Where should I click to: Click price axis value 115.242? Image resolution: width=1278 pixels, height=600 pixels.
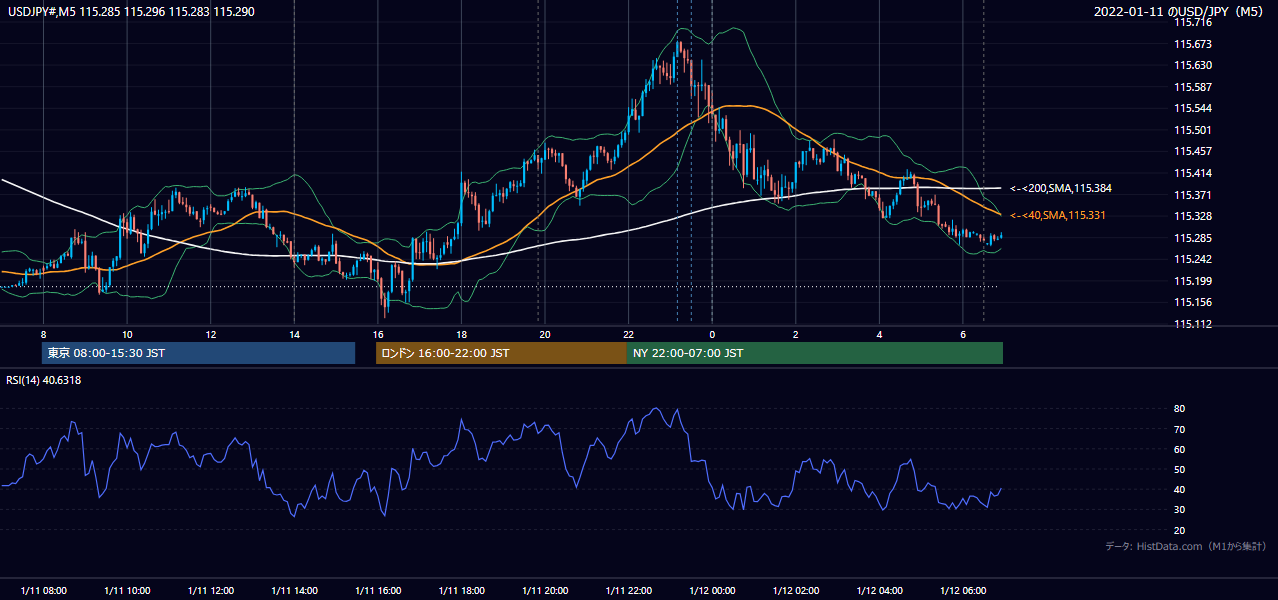pos(1192,259)
